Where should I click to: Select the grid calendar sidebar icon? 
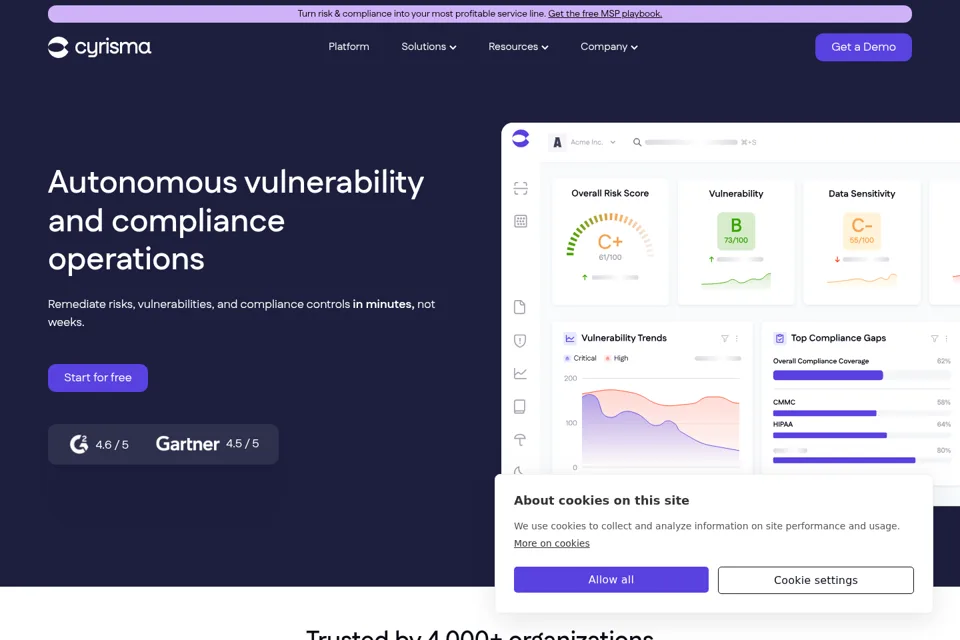tap(520, 221)
